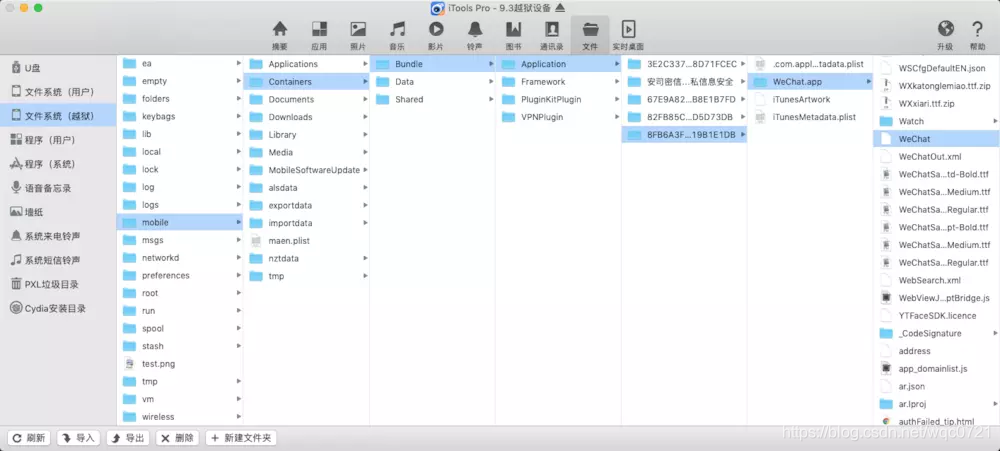Expand the Application folder arrow
Viewport: 1000px width, 451px height.
(x=617, y=64)
